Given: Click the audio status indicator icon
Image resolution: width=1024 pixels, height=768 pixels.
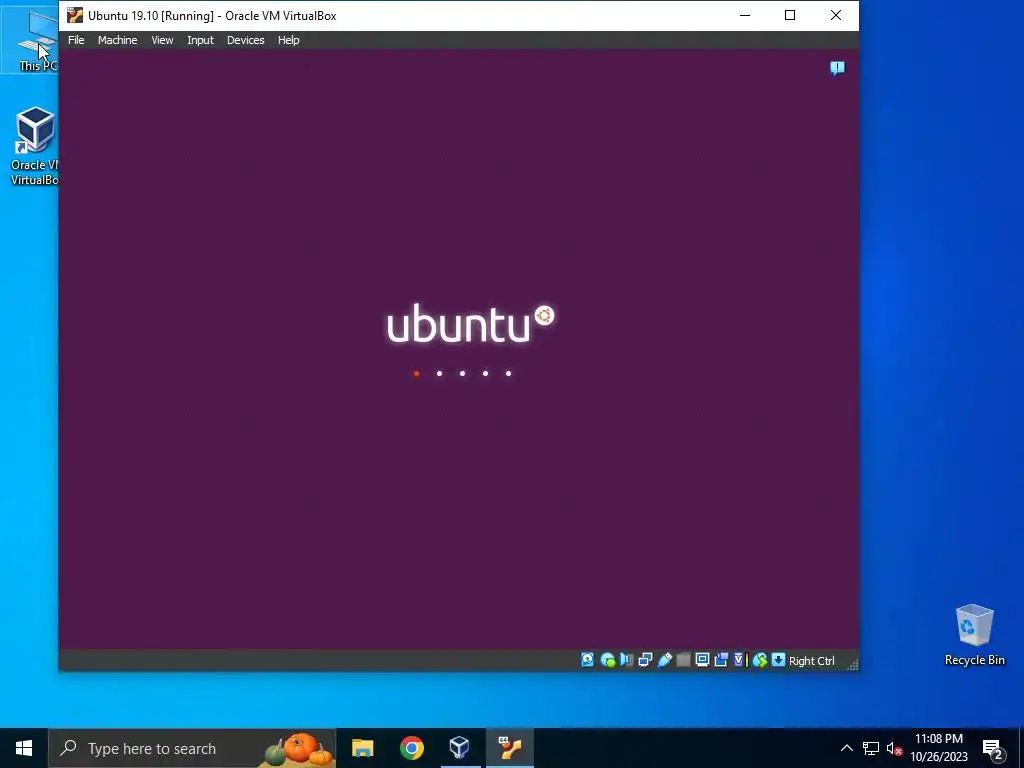Looking at the screenshot, I should click(x=626, y=660).
